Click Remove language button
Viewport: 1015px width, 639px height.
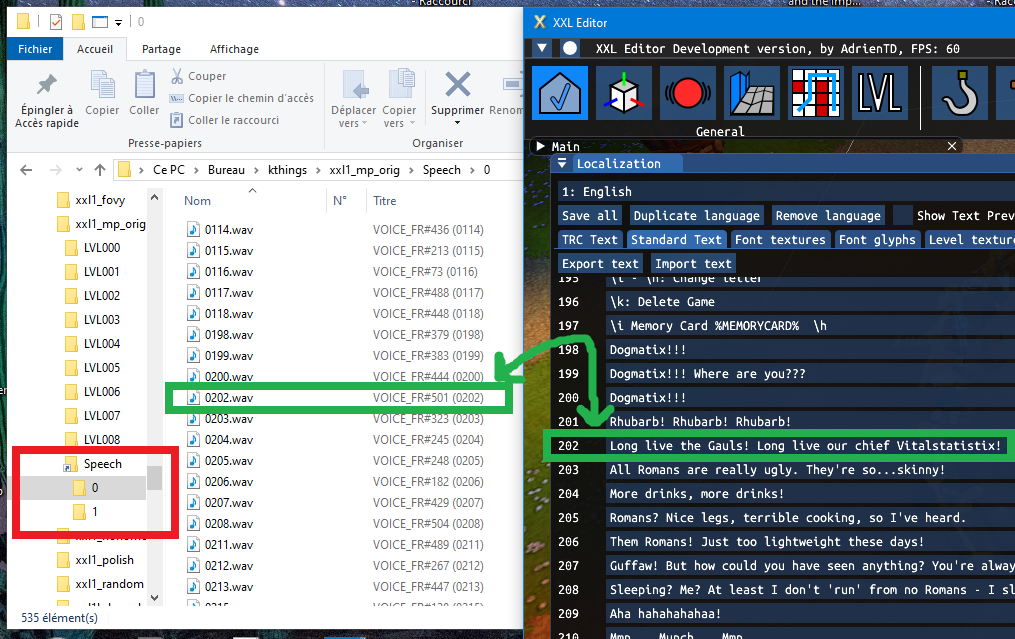(828, 216)
